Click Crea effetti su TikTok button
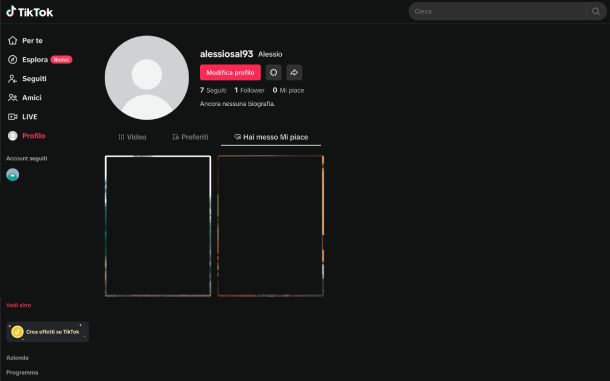Image resolution: width=610 pixels, height=381 pixels. pyautogui.click(x=47, y=332)
